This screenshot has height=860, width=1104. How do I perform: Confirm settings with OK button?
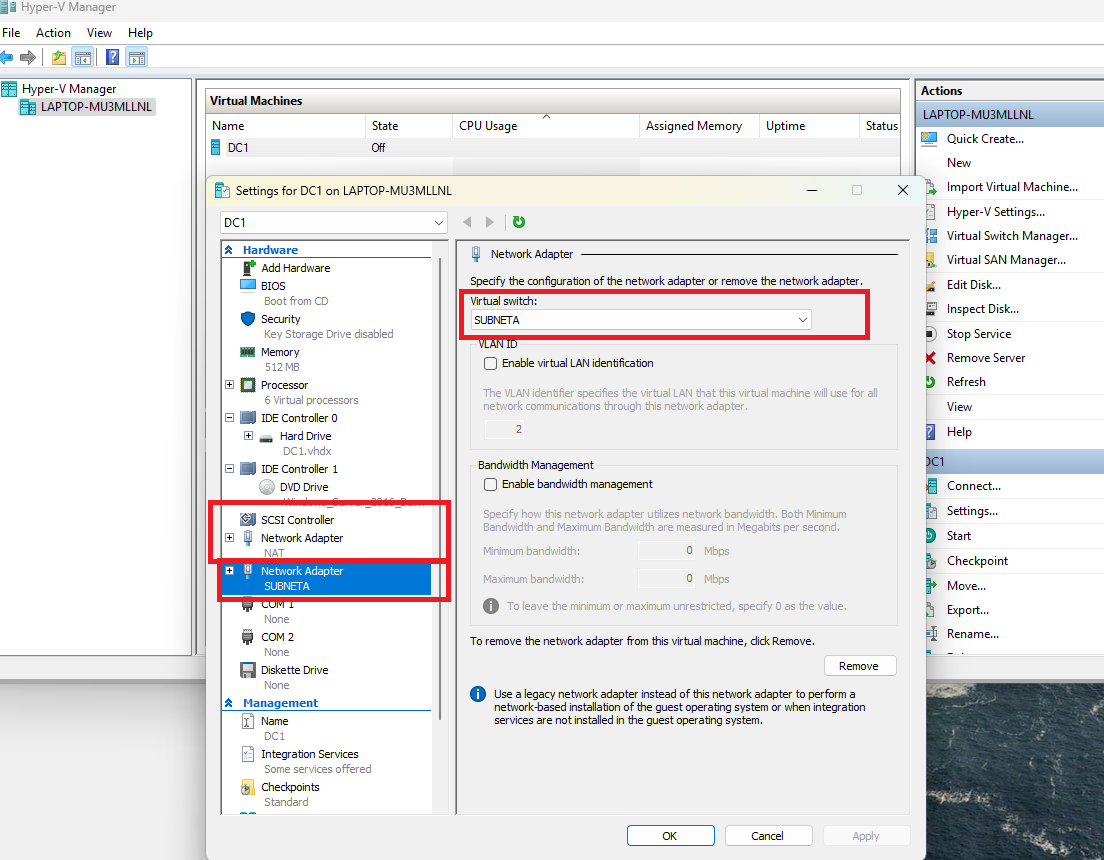tap(670, 835)
